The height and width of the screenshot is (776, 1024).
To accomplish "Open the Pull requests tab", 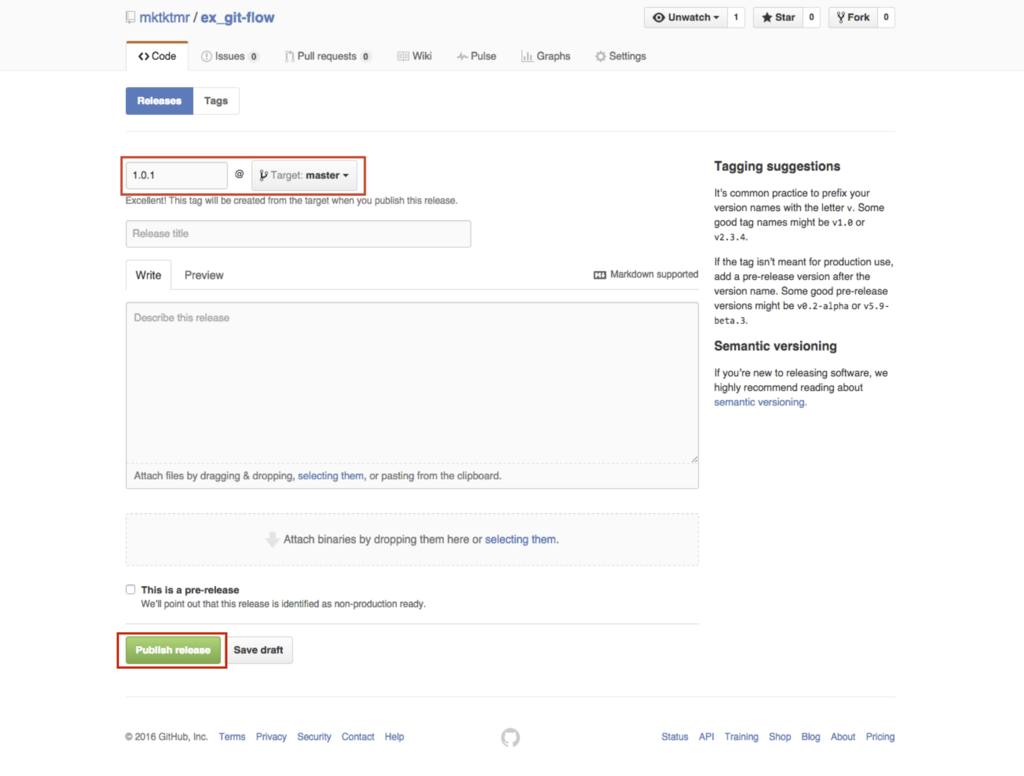I will click(x=327, y=56).
